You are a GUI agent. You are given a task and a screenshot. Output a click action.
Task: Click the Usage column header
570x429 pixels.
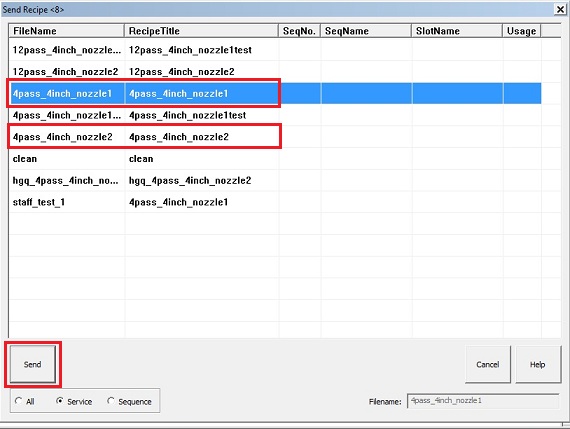pyautogui.click(x=522, y=31)
